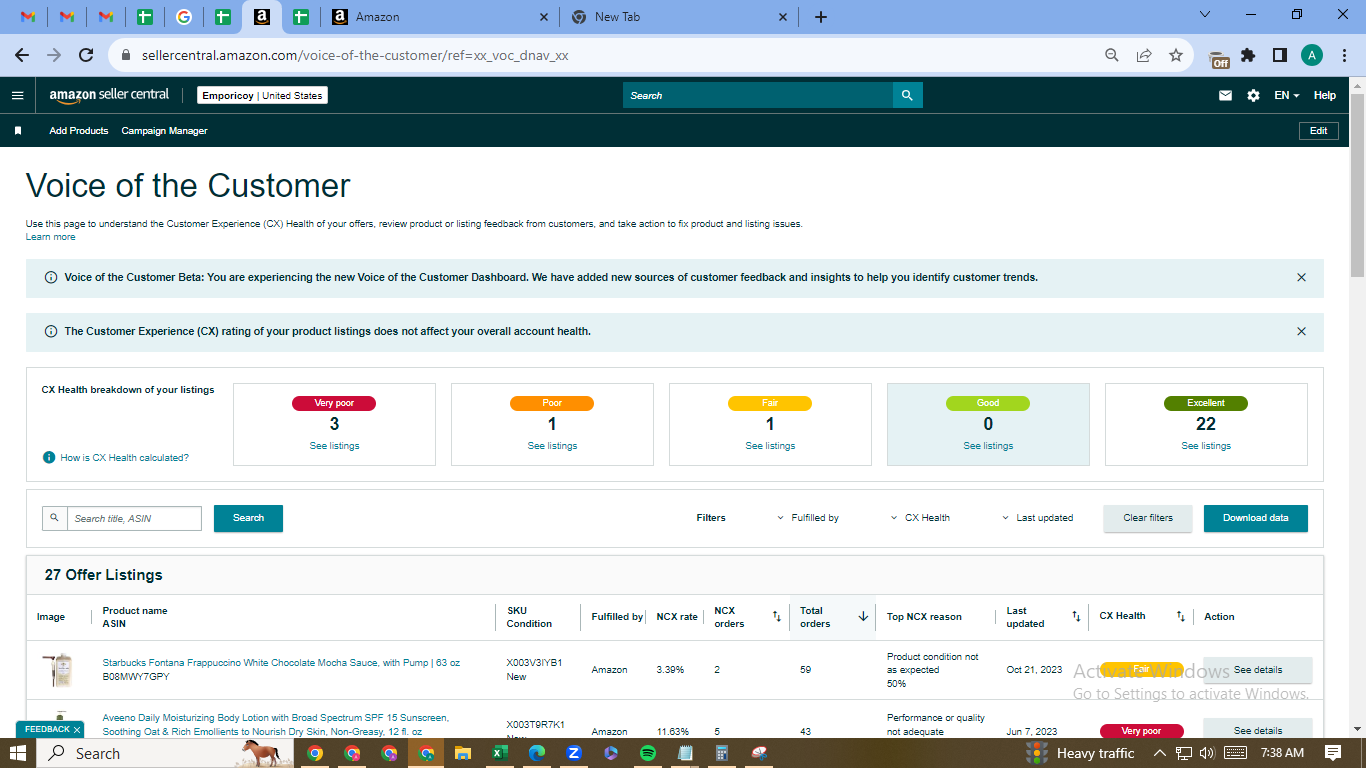This screenshot has width=1366, height=768.
Task: Open the Help menu
Action: pos(1325,96)
